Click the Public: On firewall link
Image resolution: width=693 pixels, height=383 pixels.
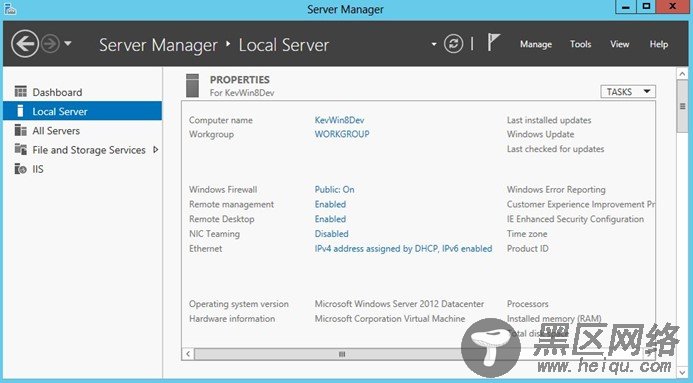pyautogui.click(x=334, y=189)
